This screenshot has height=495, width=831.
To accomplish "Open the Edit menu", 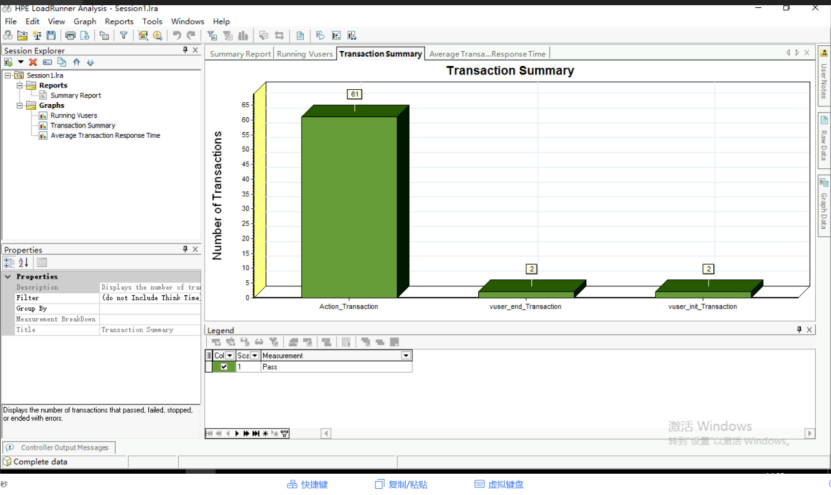I will (x=32, y=21).
